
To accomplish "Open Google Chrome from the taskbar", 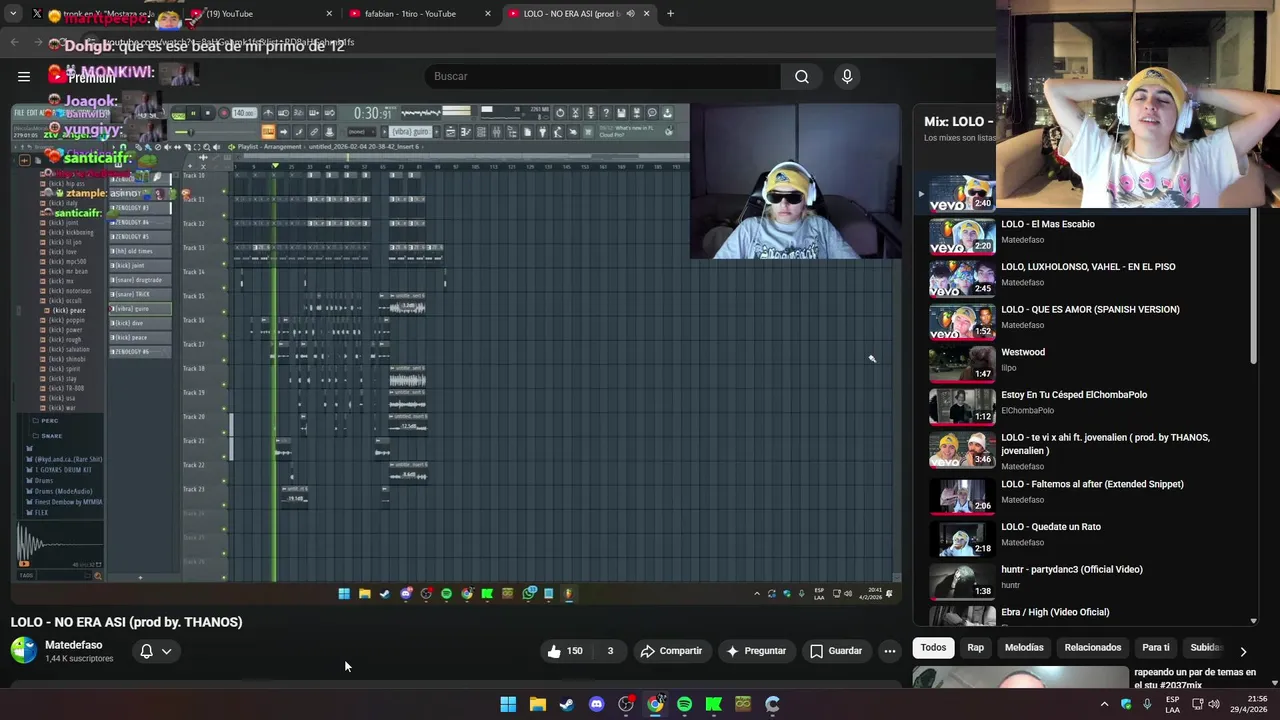I will [655, 704].
